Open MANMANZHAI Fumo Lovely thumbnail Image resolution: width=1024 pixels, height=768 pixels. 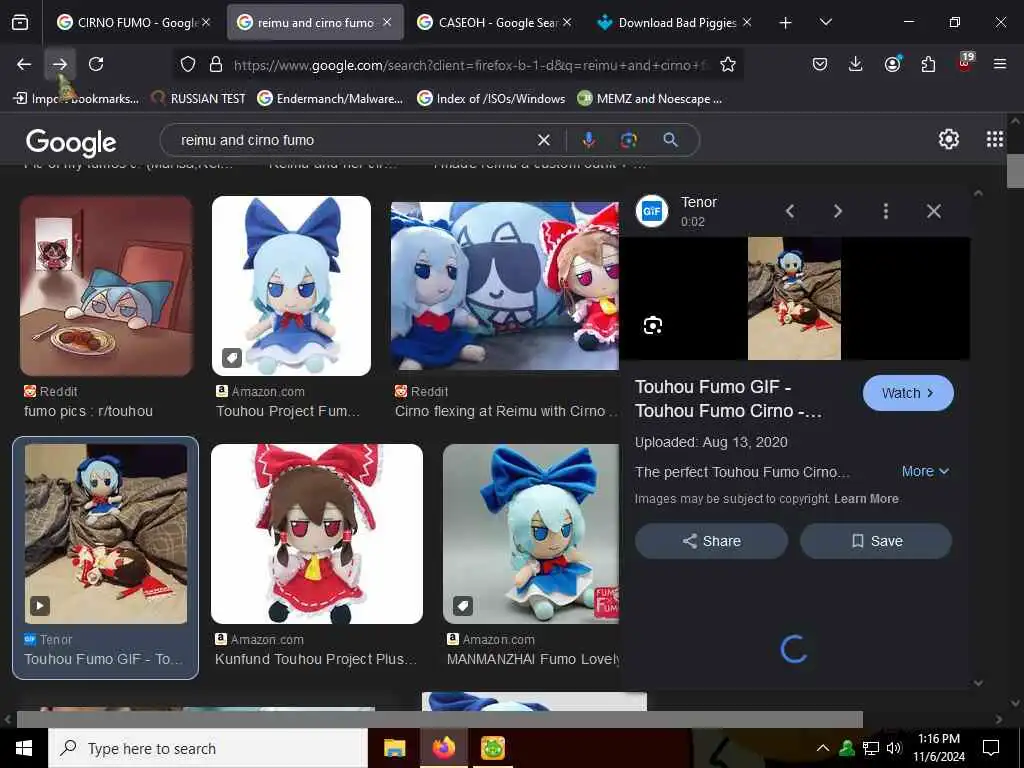[530, 534]
